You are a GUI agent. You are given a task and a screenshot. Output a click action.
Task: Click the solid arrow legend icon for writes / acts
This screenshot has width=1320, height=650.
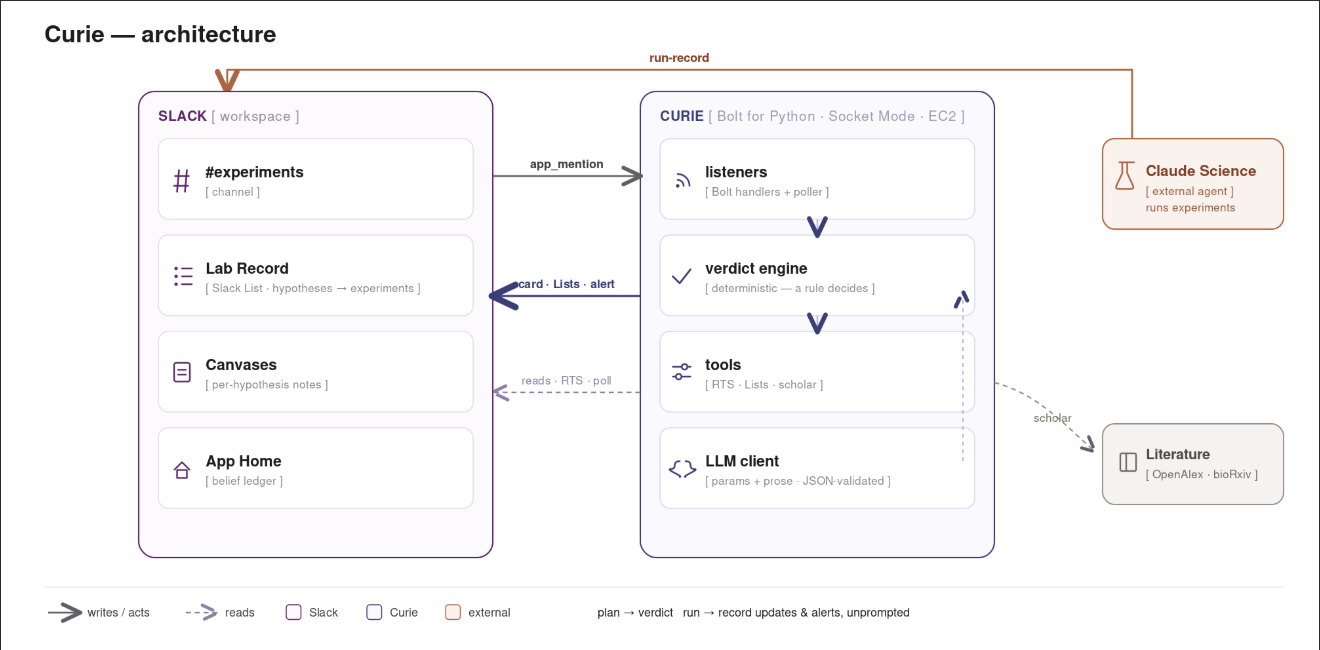65,613
